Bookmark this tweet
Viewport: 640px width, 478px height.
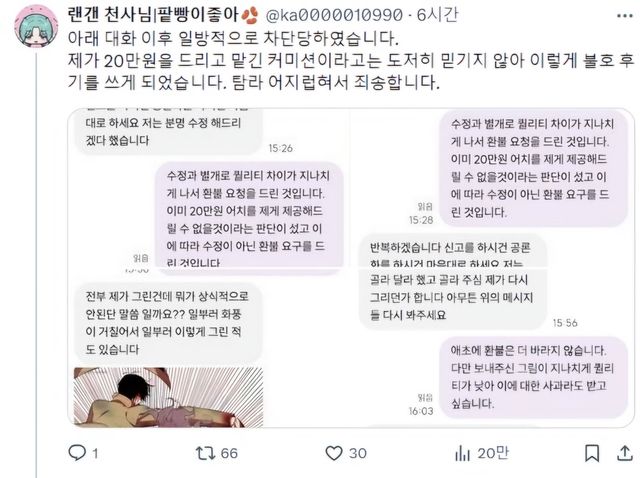pyautogui.click(x=592, y=453)
